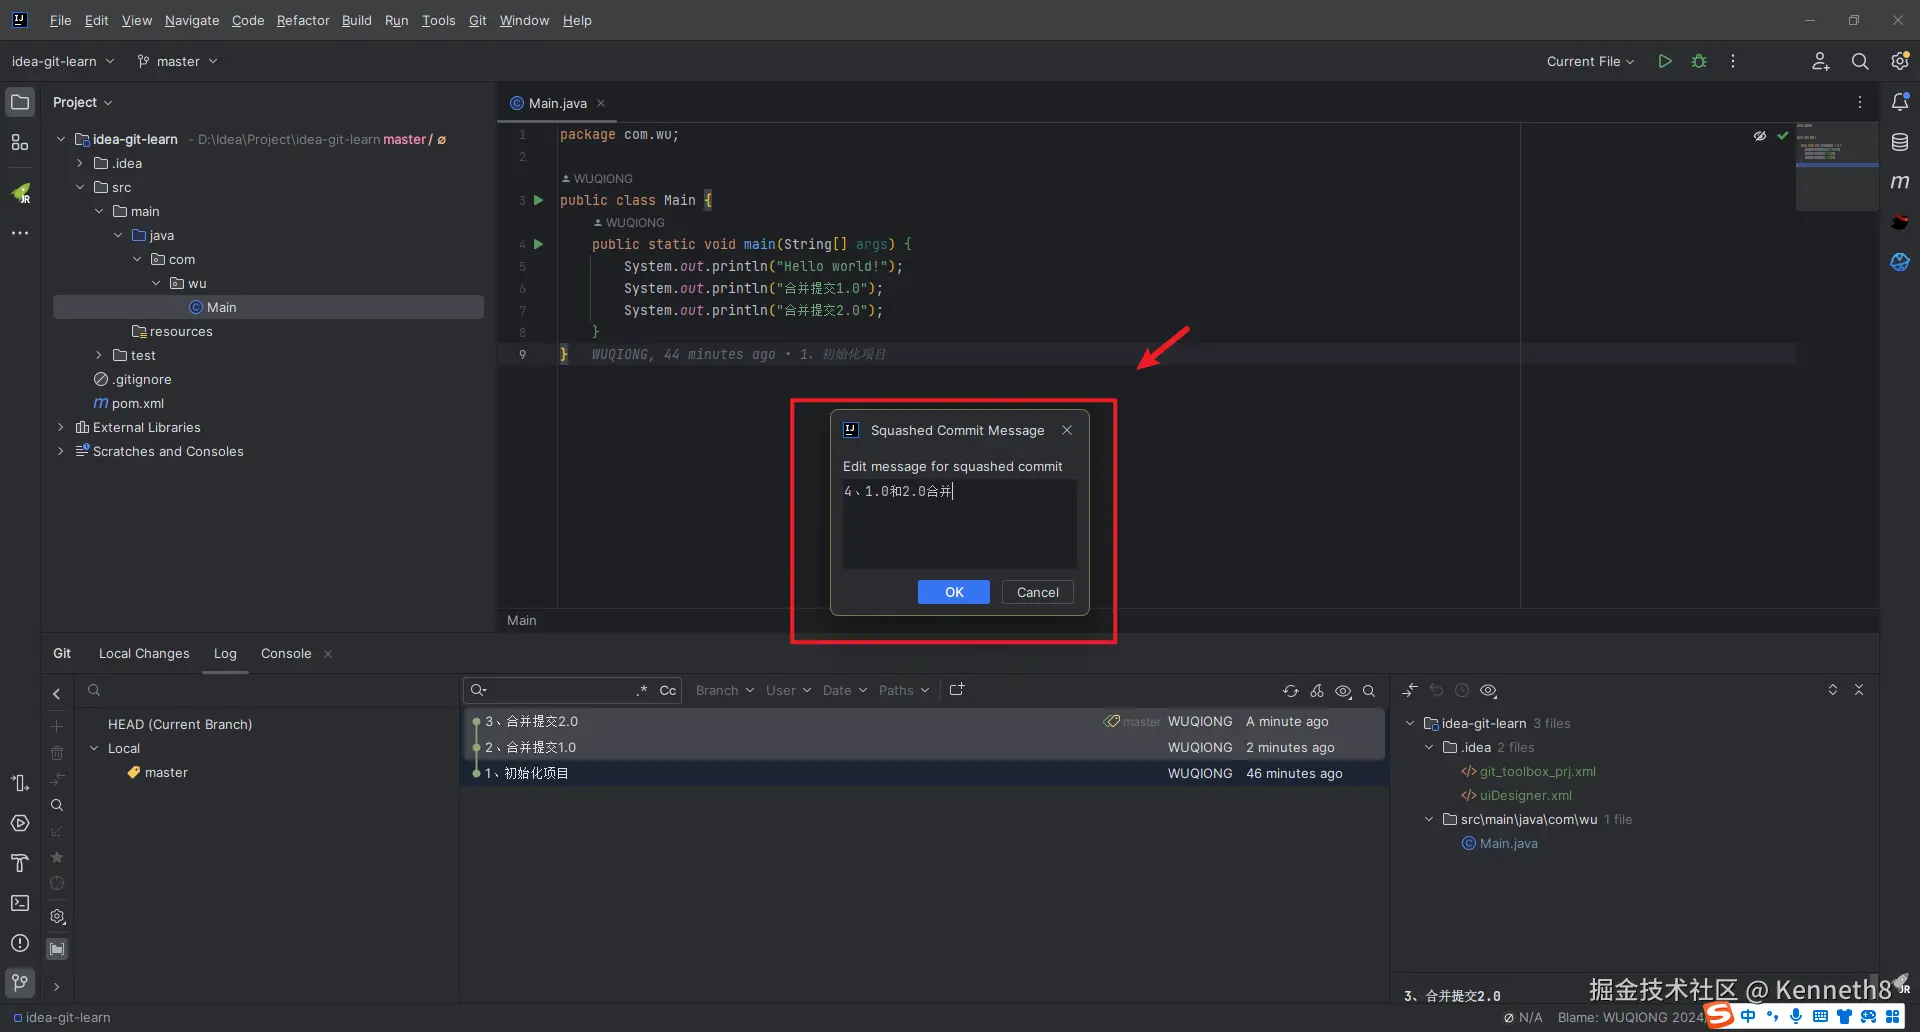This screenshot has width=1920, height=1032.
Task: Open the Maven tool window icon
Action: (x=1900, y=182)
